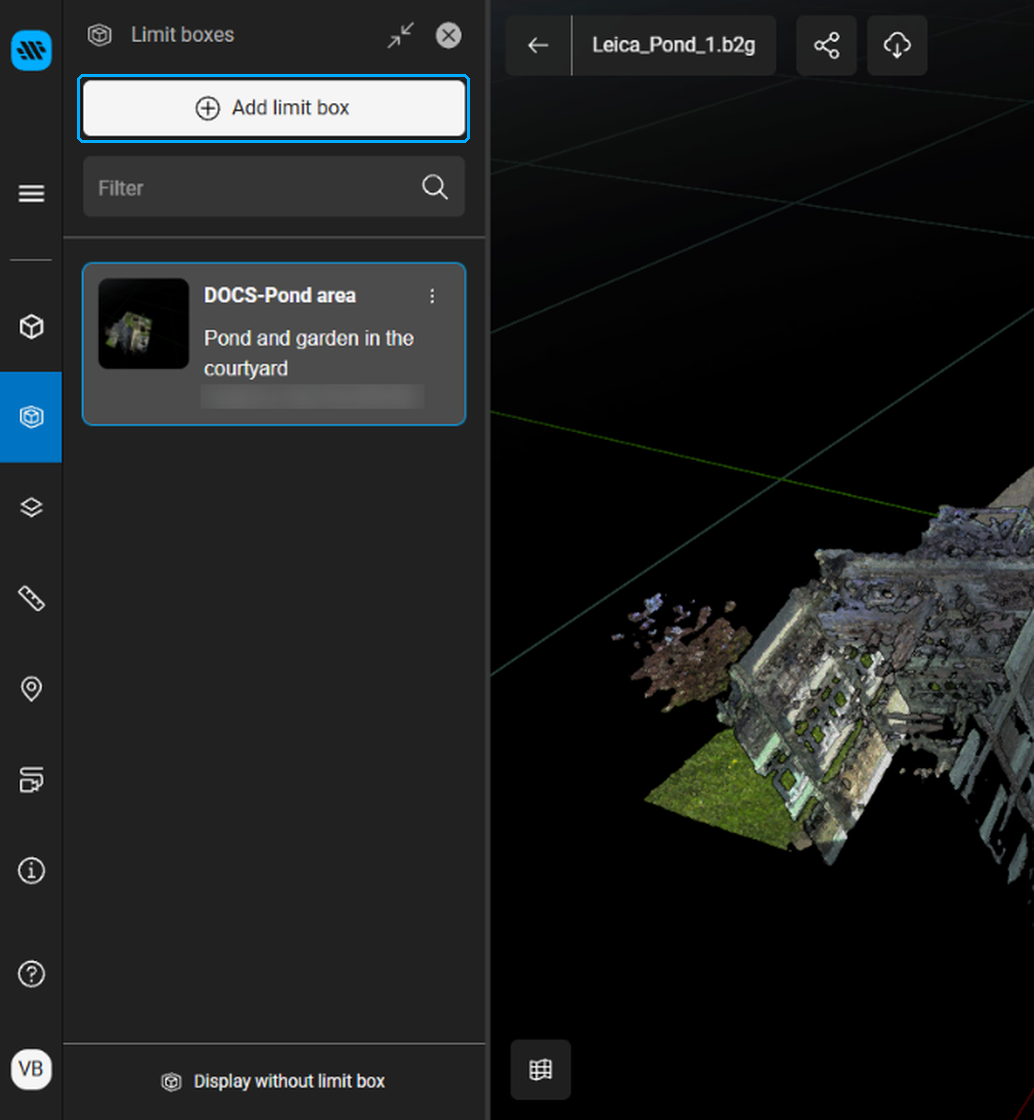The width and height of the screenshot is (1034, 1120).
Task: Select the DOCS-Pond area thumbnail
Action: [144, 324]
